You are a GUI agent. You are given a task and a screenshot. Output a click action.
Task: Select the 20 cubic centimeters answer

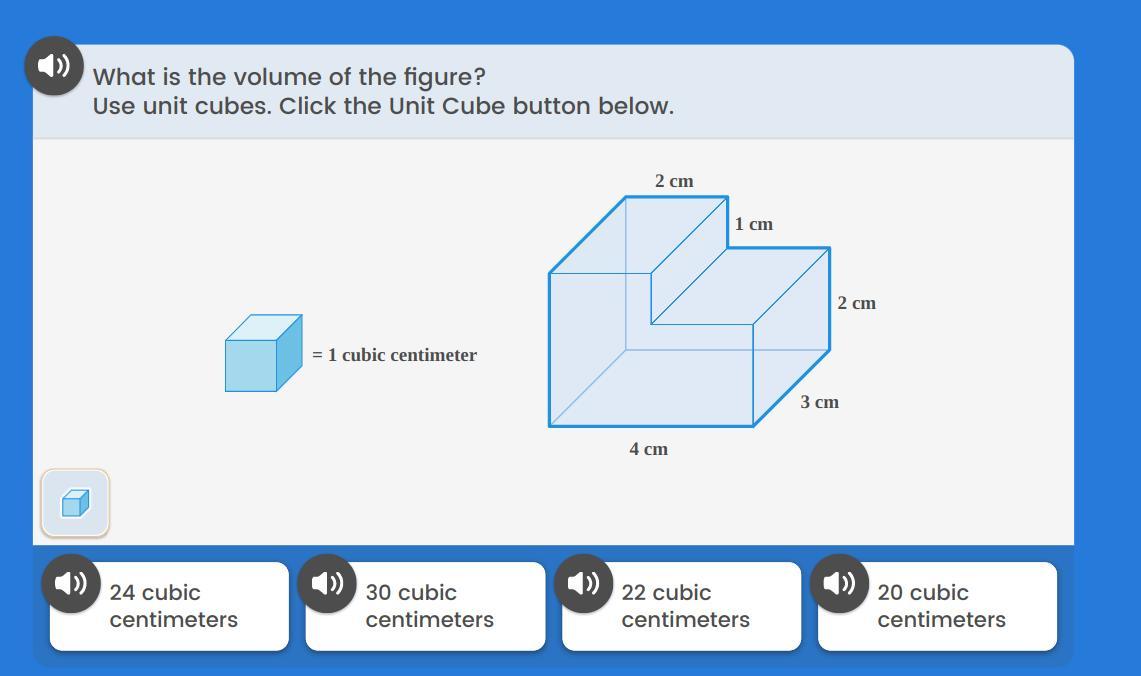tap(938, 606)
